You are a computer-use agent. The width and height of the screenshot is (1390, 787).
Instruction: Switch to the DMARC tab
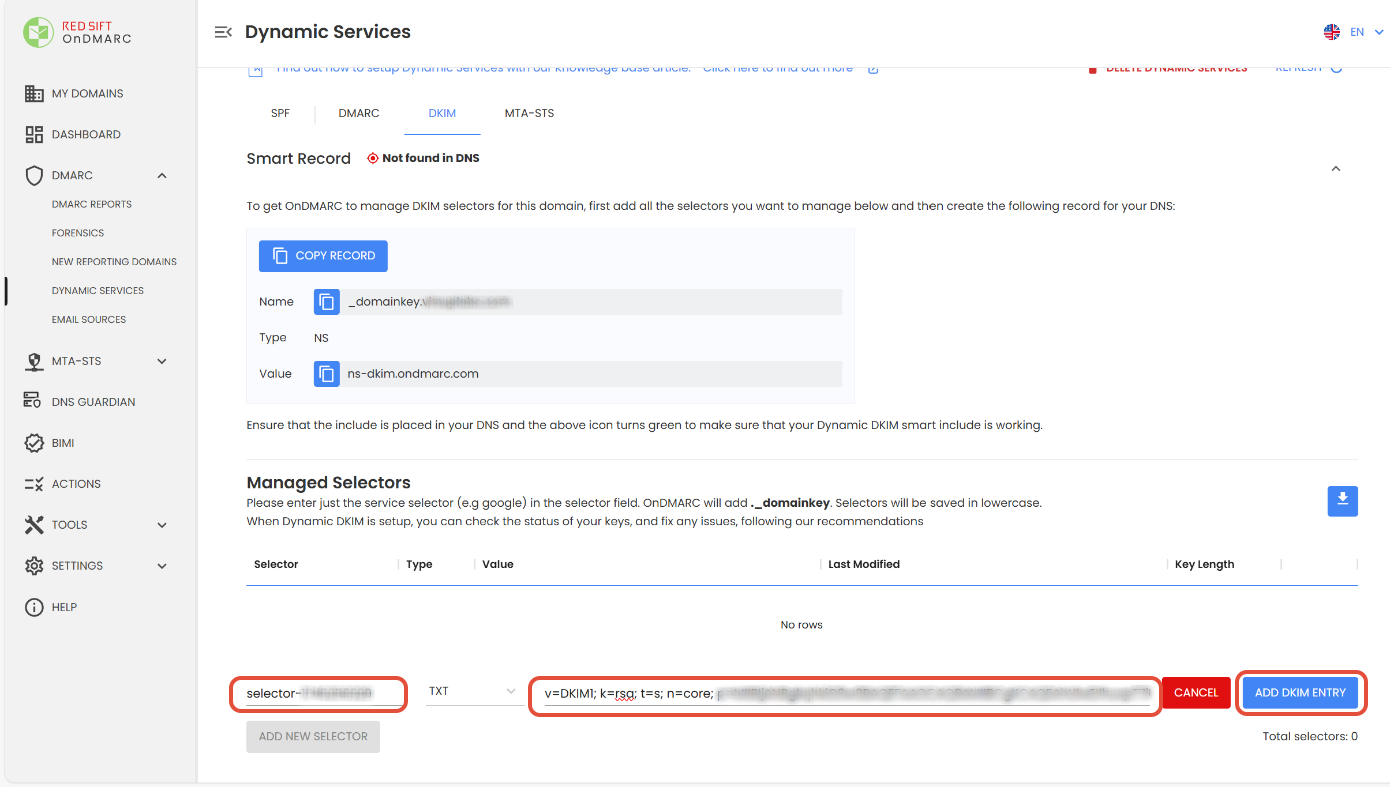point(359,113)
